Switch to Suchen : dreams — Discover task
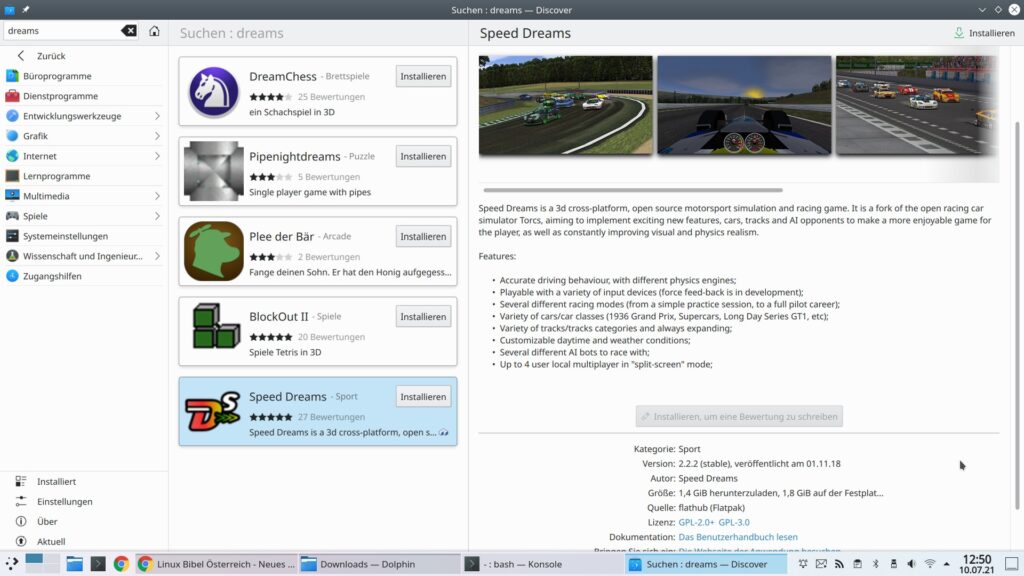 (x=705, y=564)
